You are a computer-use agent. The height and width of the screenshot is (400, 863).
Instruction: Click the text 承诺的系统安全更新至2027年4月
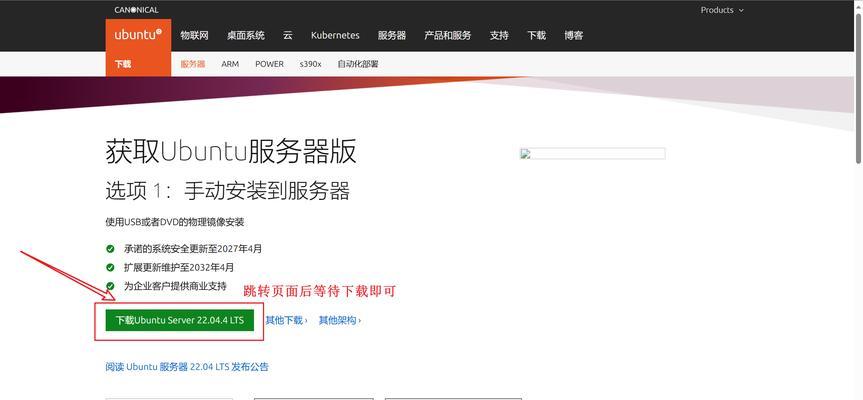click(x=193, y=249)
